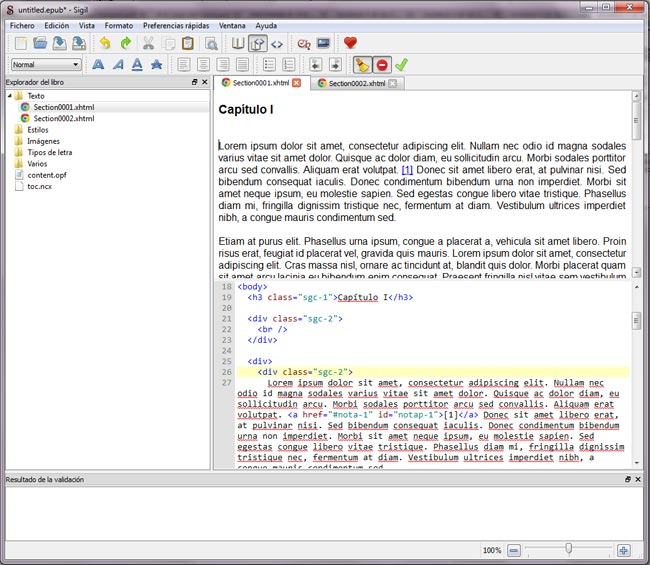Paste using the clipboard icon
The height and width of the screenshot is (565, 650).
coord(188,43)
